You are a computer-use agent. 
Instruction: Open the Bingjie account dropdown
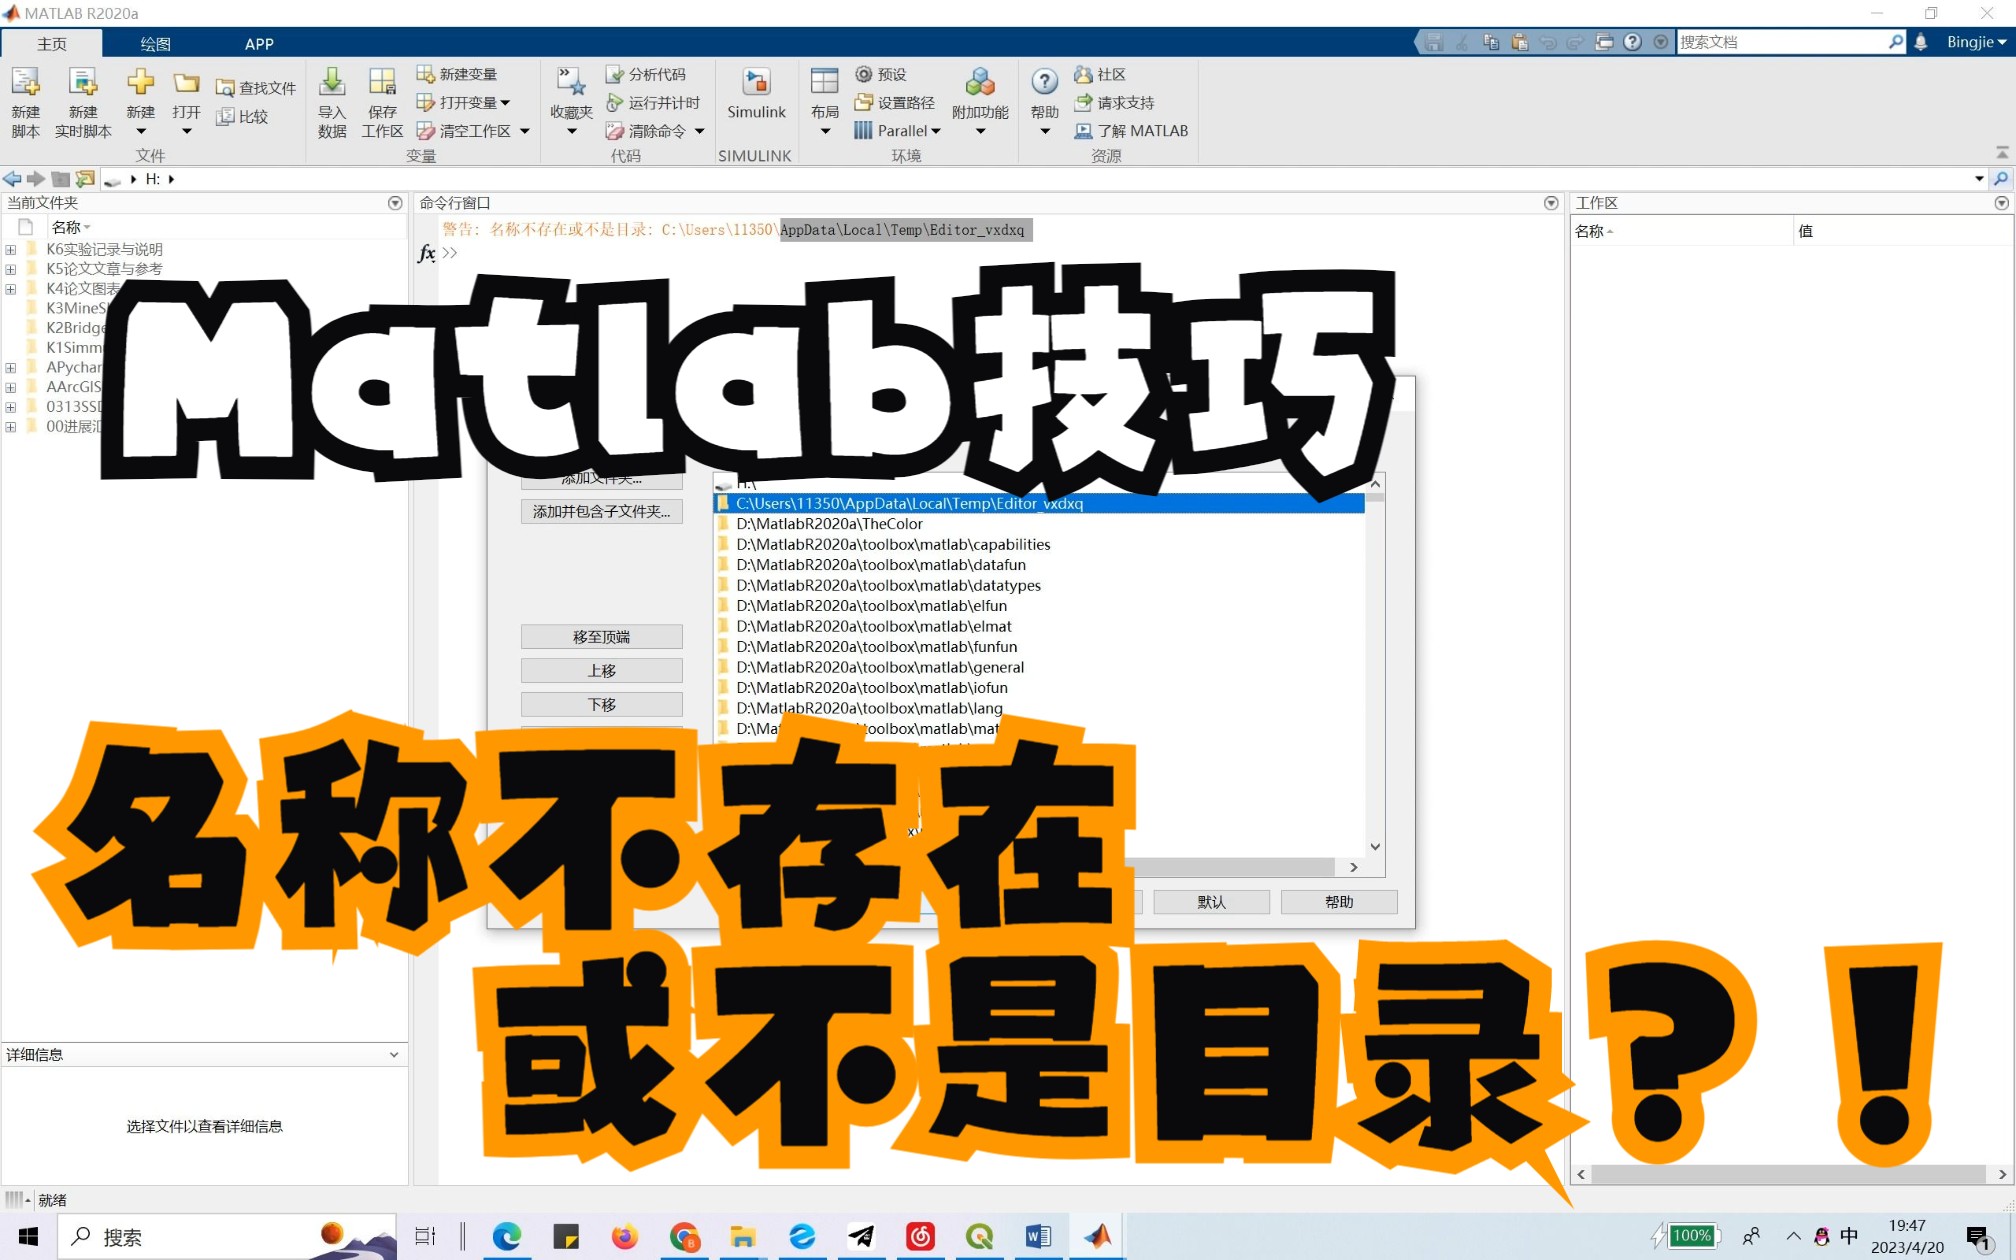[1976, 41]
